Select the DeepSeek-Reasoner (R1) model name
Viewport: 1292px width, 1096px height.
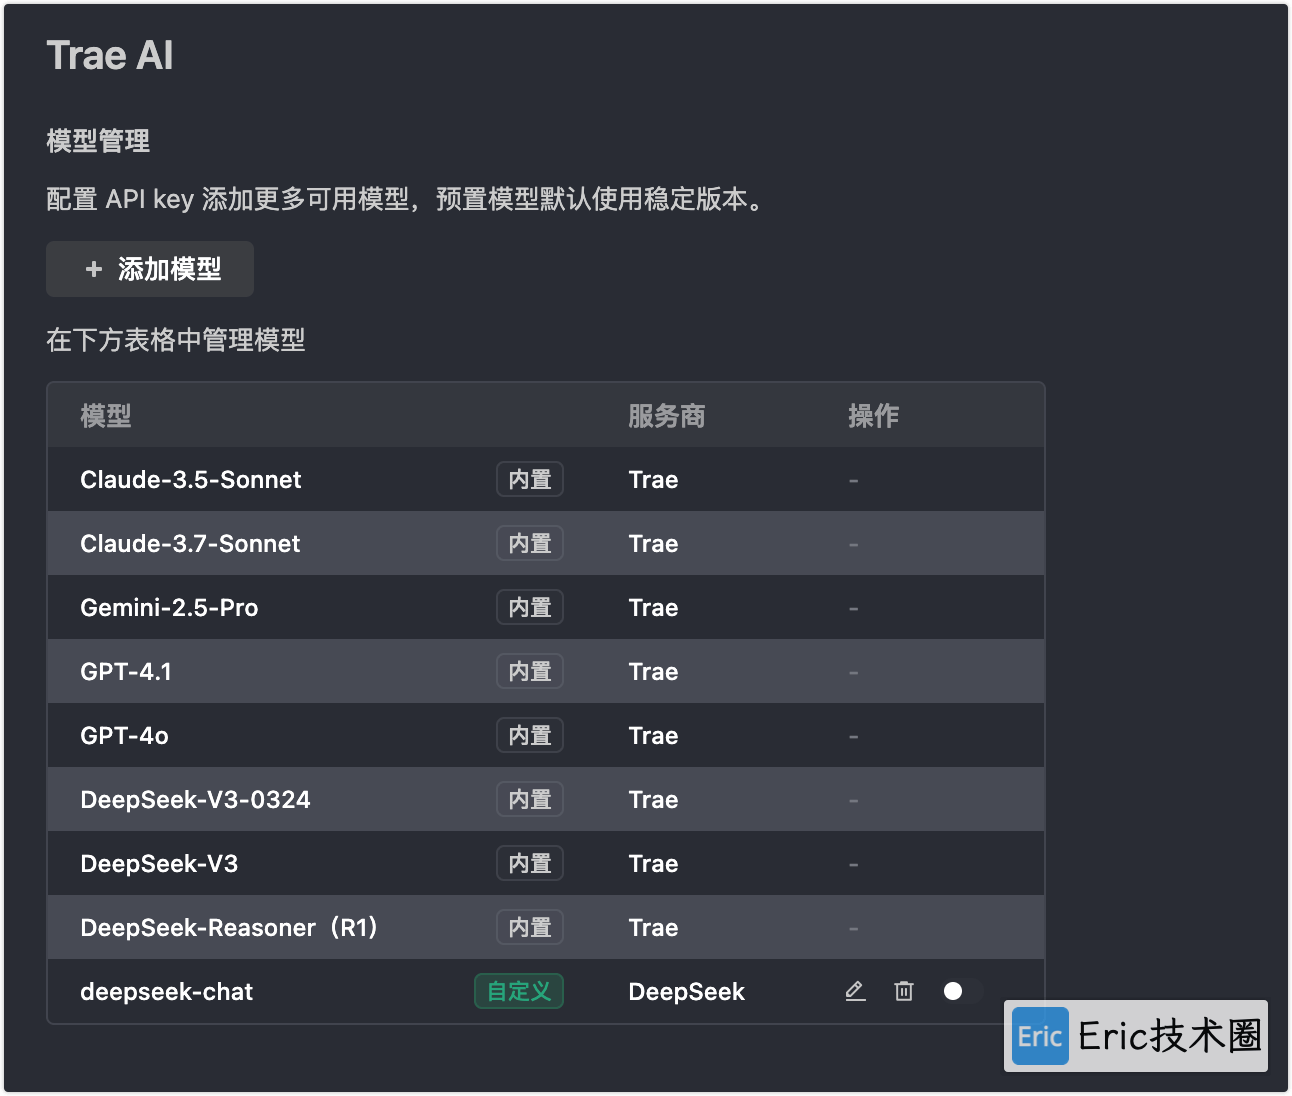(x=230, y=928)
